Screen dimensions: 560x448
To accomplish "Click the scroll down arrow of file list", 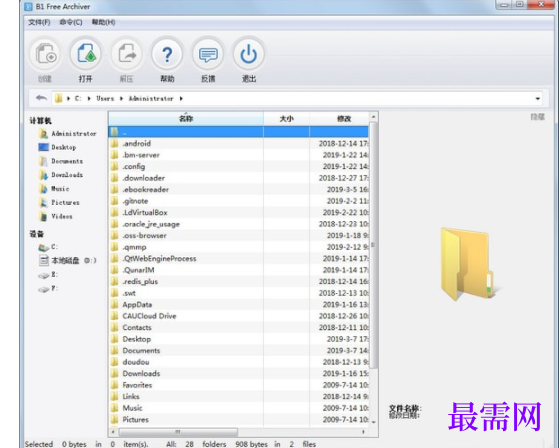I will point(373,422).
